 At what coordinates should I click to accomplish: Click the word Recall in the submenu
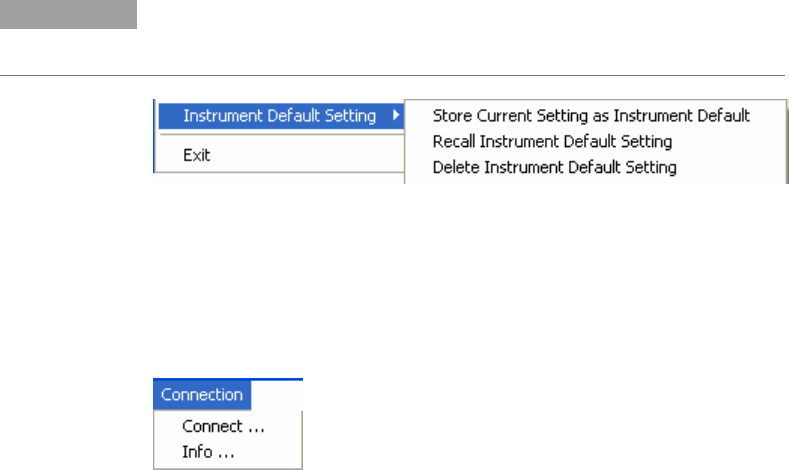click(454, 141)
